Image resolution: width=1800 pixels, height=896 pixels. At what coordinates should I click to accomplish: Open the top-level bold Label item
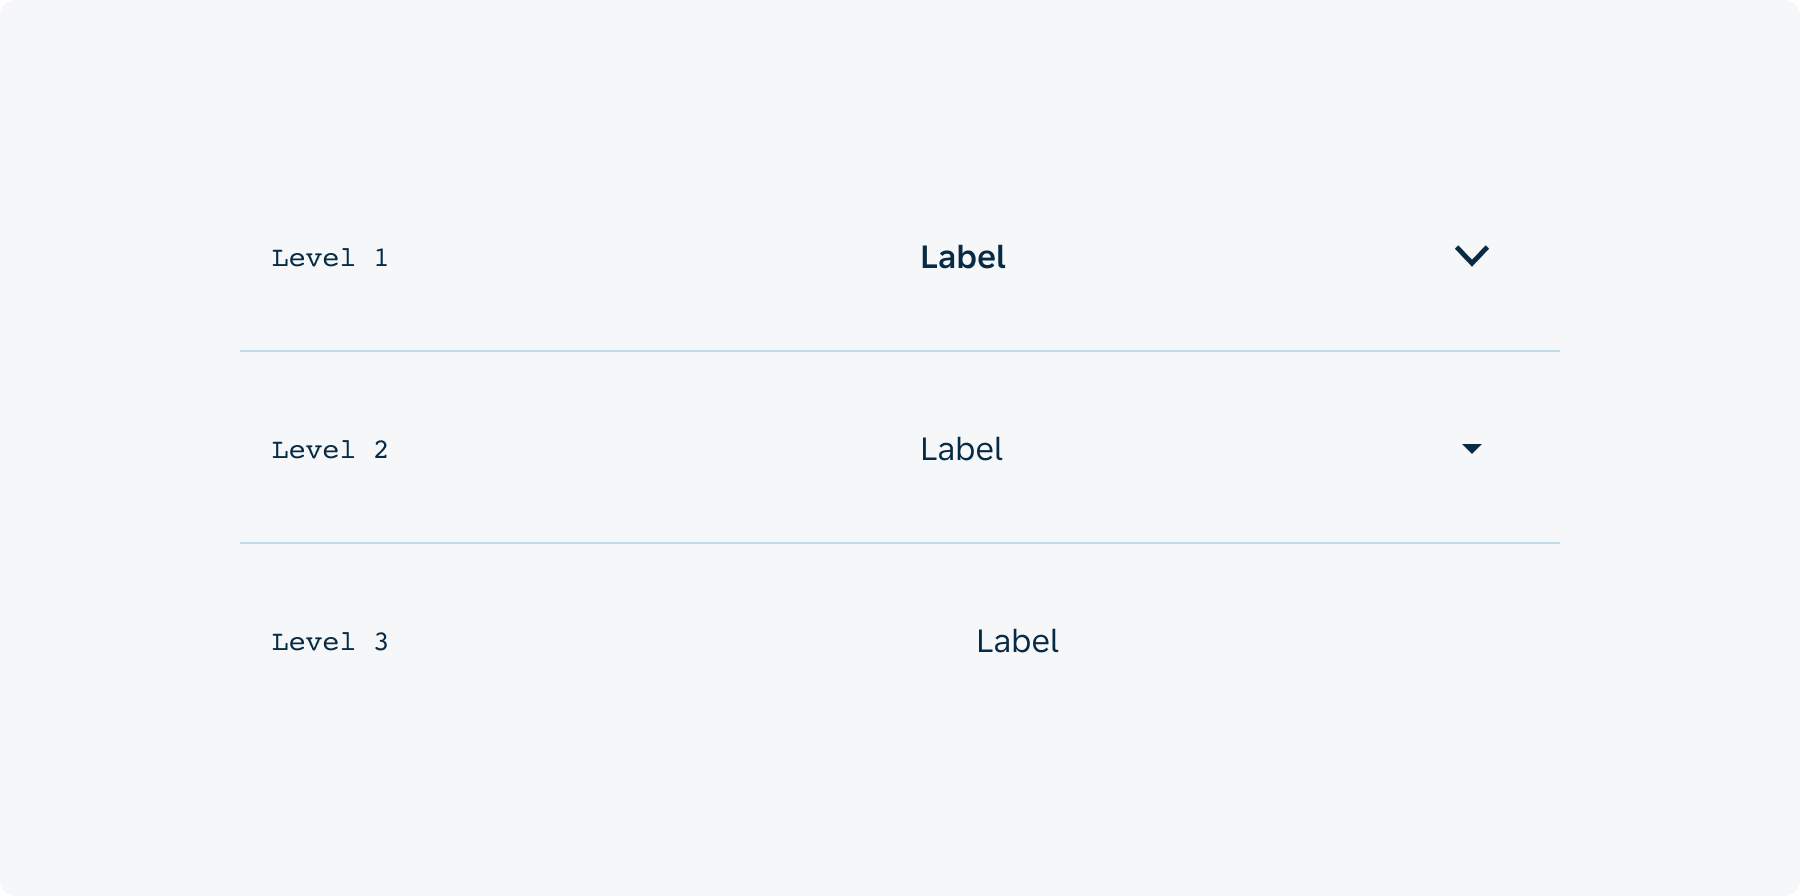tap(962, 258)
